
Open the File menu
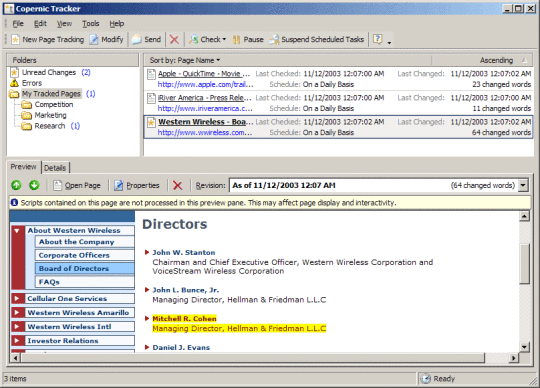coord(18,23)
